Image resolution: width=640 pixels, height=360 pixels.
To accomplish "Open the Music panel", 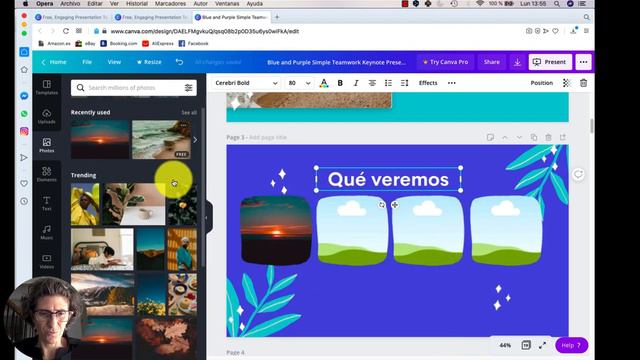I will tap(47, 232).
